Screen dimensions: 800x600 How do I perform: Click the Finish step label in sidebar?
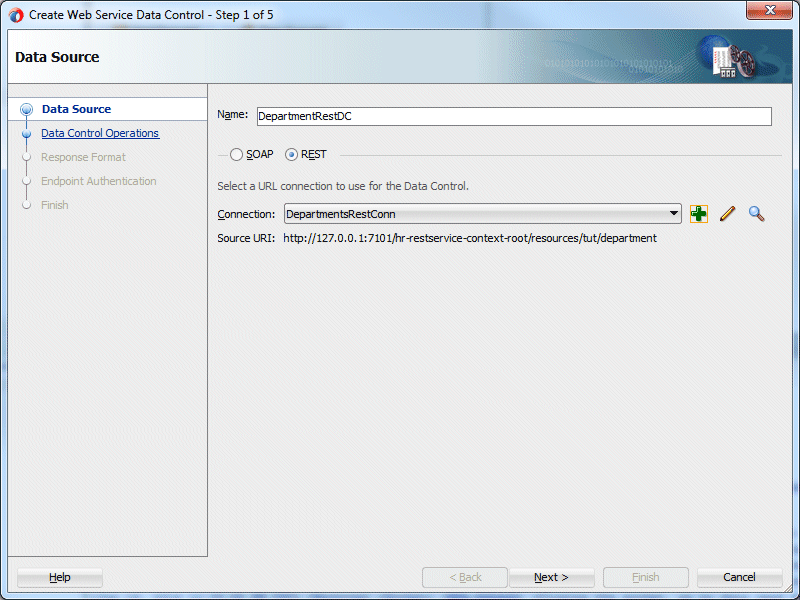click(x=55, y=205)
